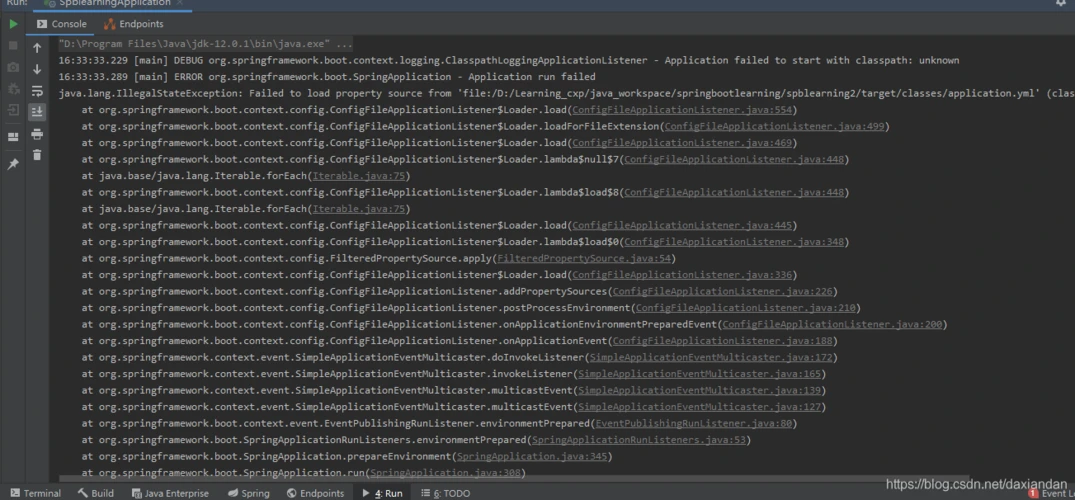Open link ConfigFileApplicationListener.java:336

click(682, 275)
